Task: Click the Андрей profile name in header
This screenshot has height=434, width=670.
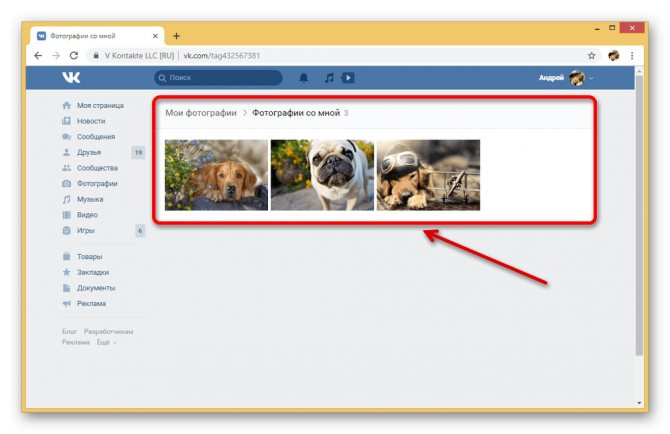Action: pos(551,78)
